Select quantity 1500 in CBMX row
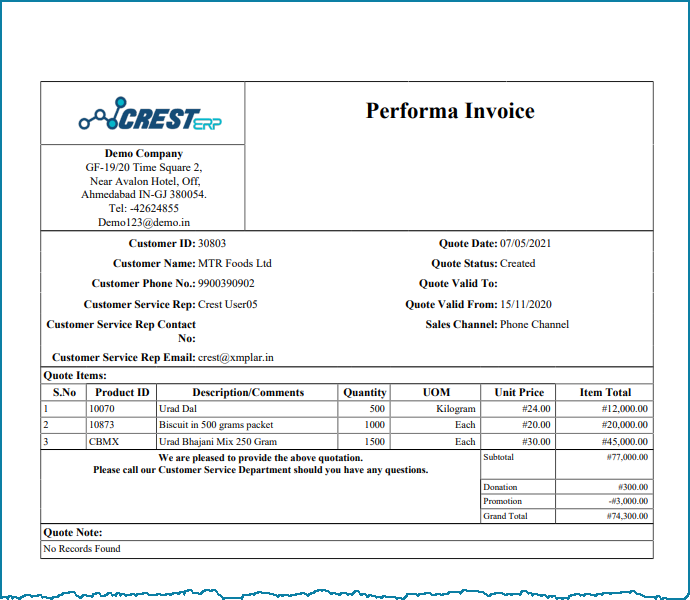690x600 pixels. click(x=374, y=442)
